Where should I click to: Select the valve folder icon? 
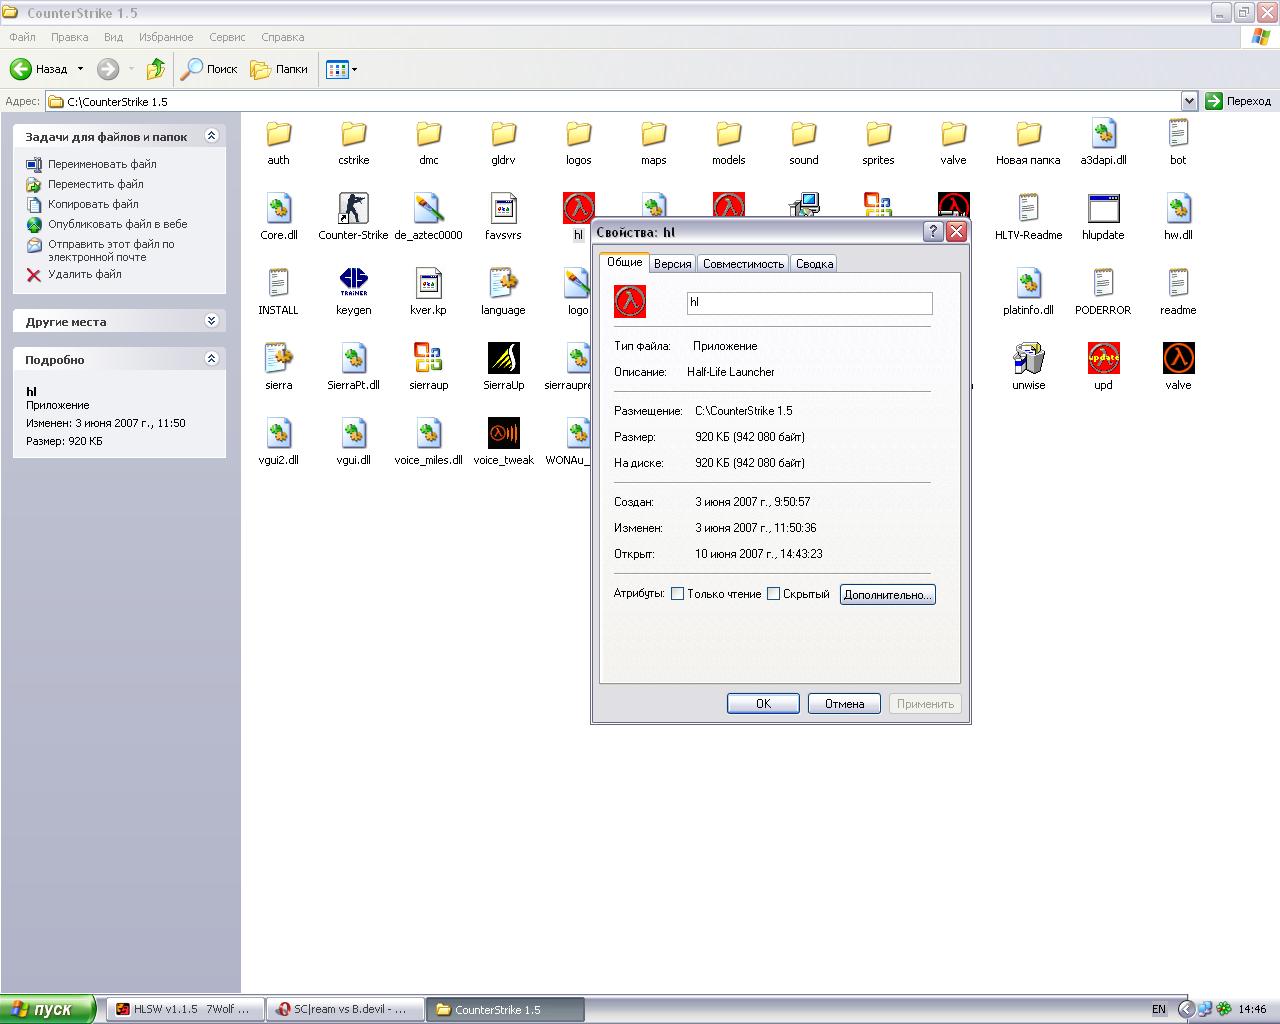(953, 133)
